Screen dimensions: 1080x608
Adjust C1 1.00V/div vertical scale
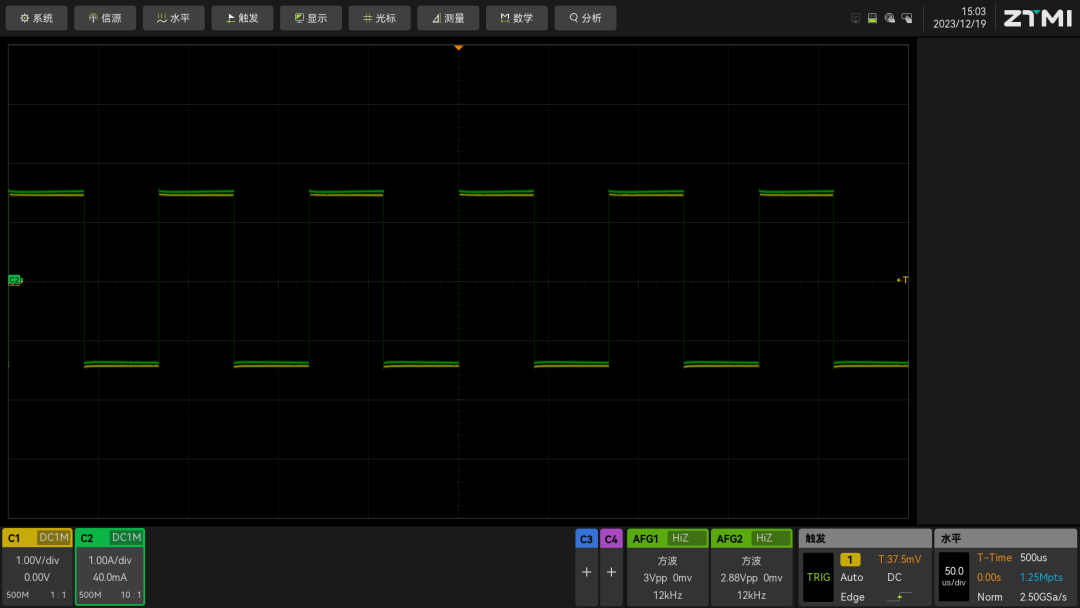(37, 560)
